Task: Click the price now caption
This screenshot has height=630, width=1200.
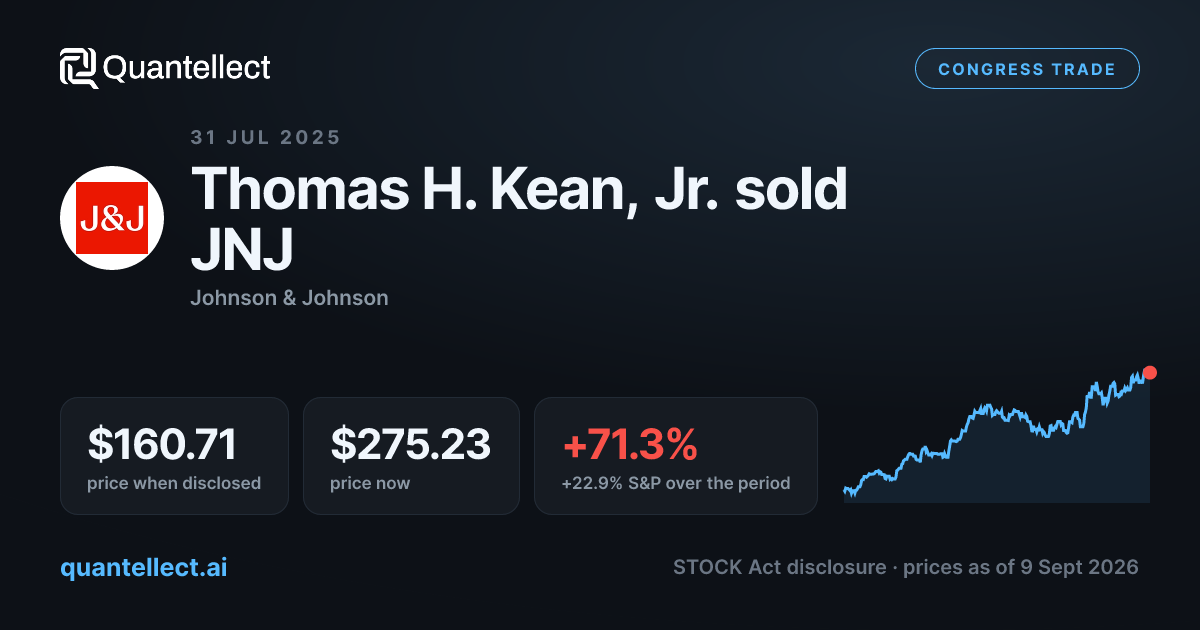Action: [x=370, y=483]
